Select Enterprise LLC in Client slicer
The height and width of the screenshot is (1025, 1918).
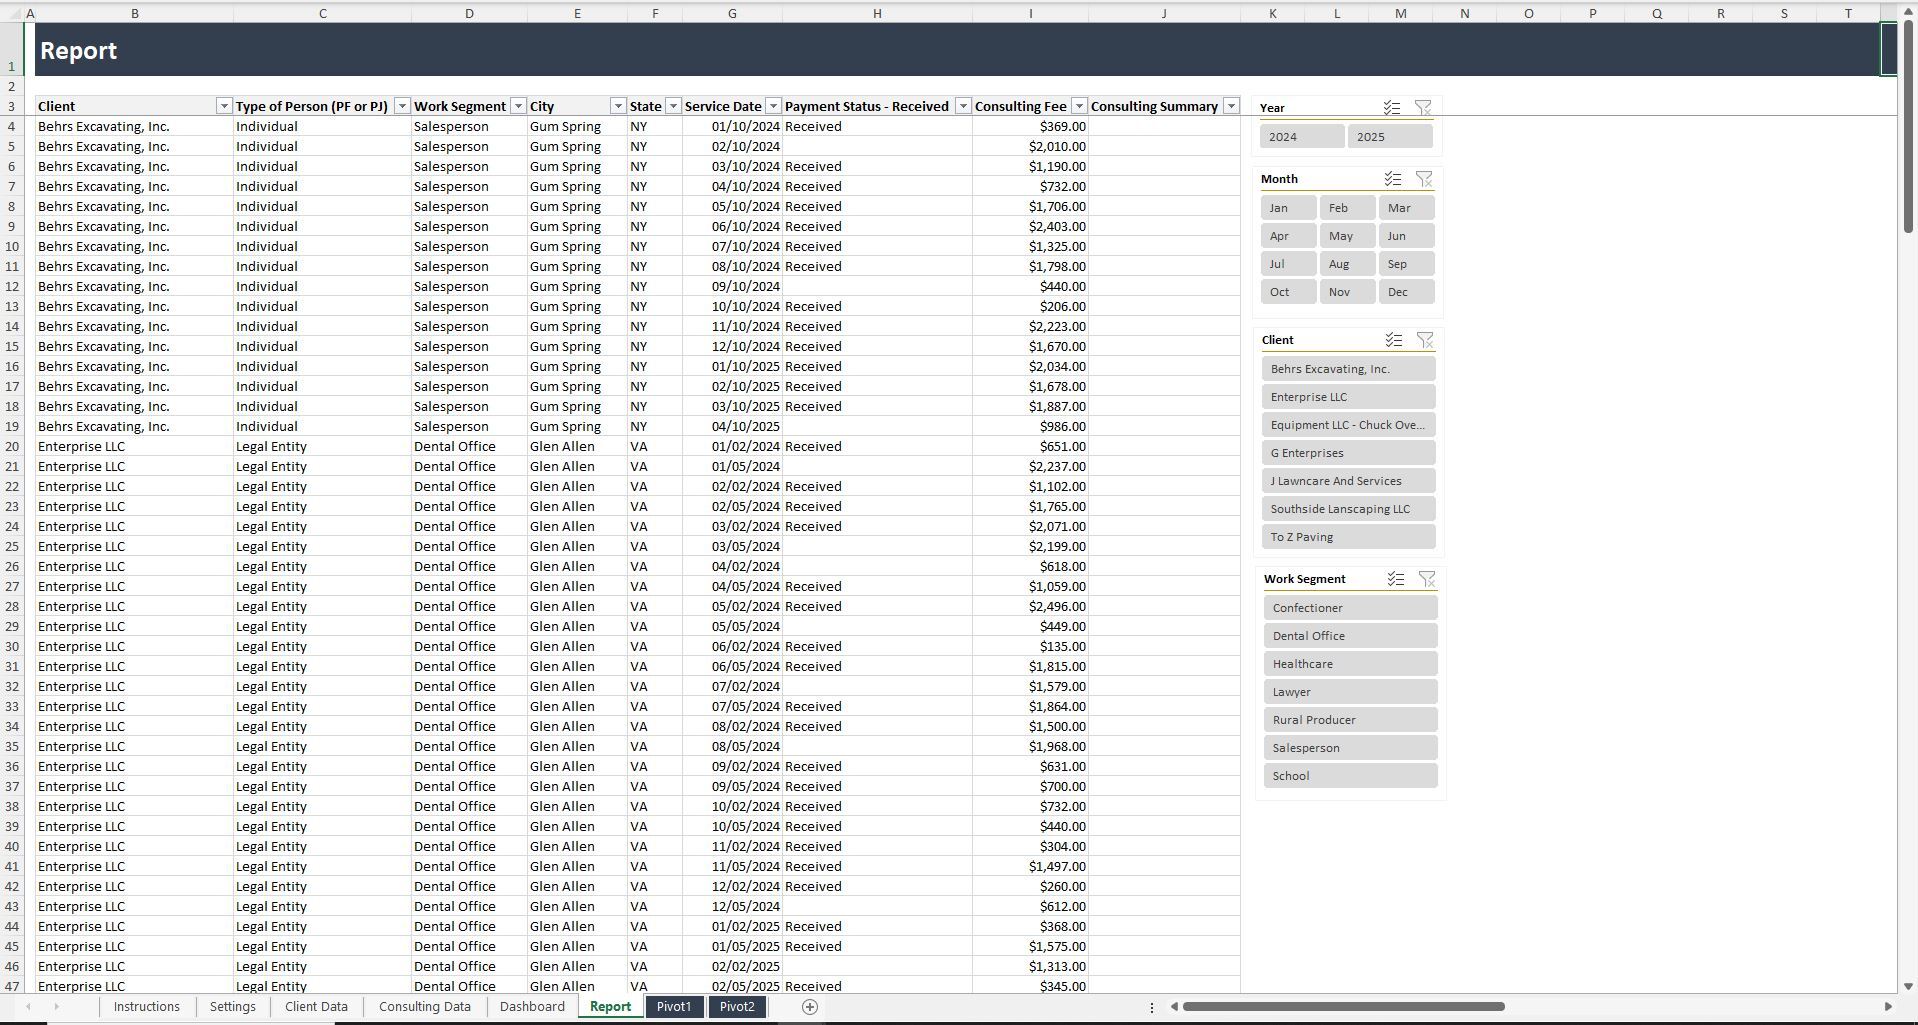[1347, 396]
